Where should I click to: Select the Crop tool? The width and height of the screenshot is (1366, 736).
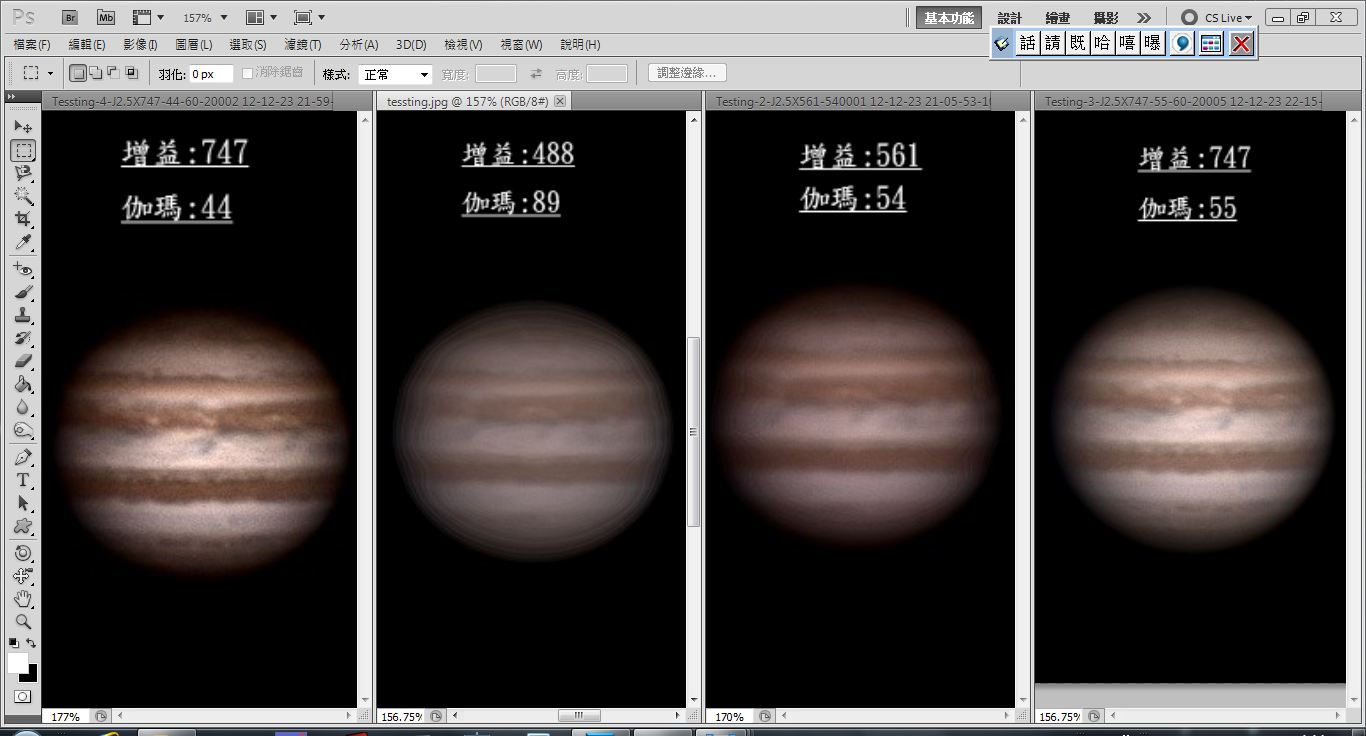[x=23, y=219]
